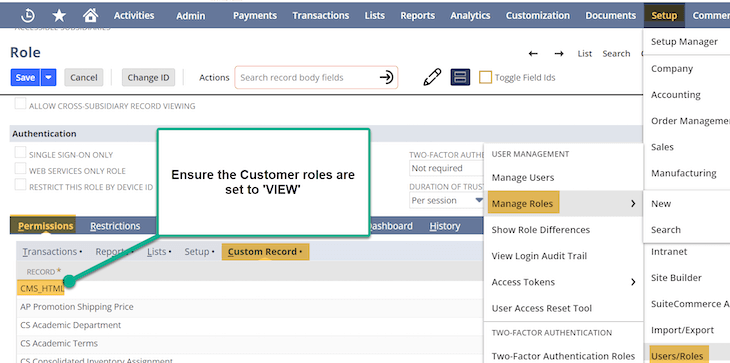Choose Site Builder in Setup menu
The width and height of the screenshot is (730, 363).
[x=676, y=277]
